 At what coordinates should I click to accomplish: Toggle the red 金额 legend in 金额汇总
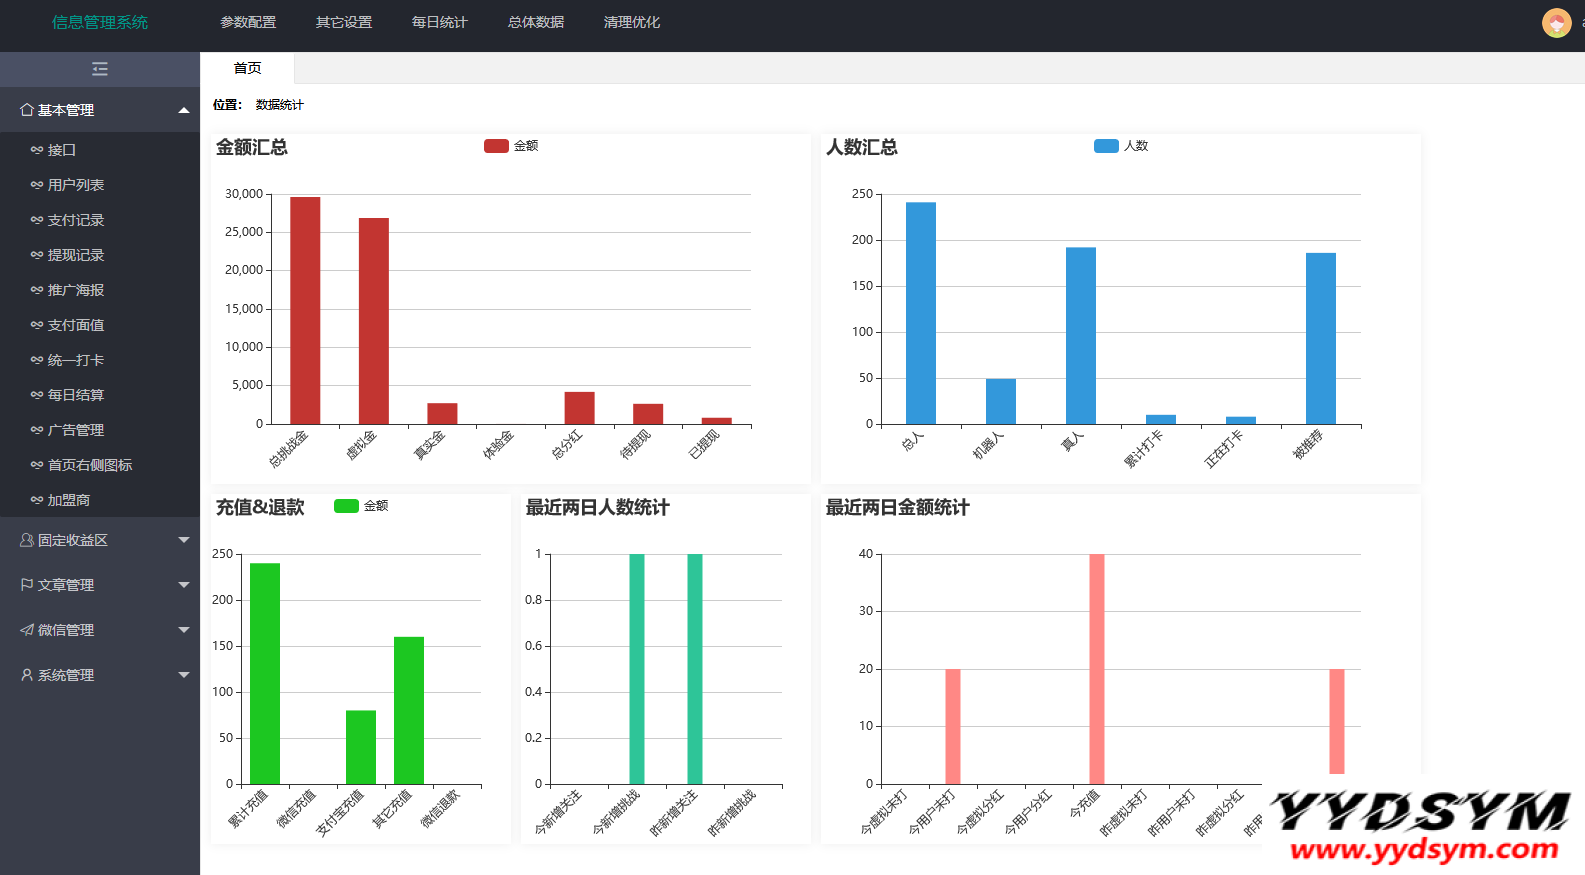[x=496, y=146]
